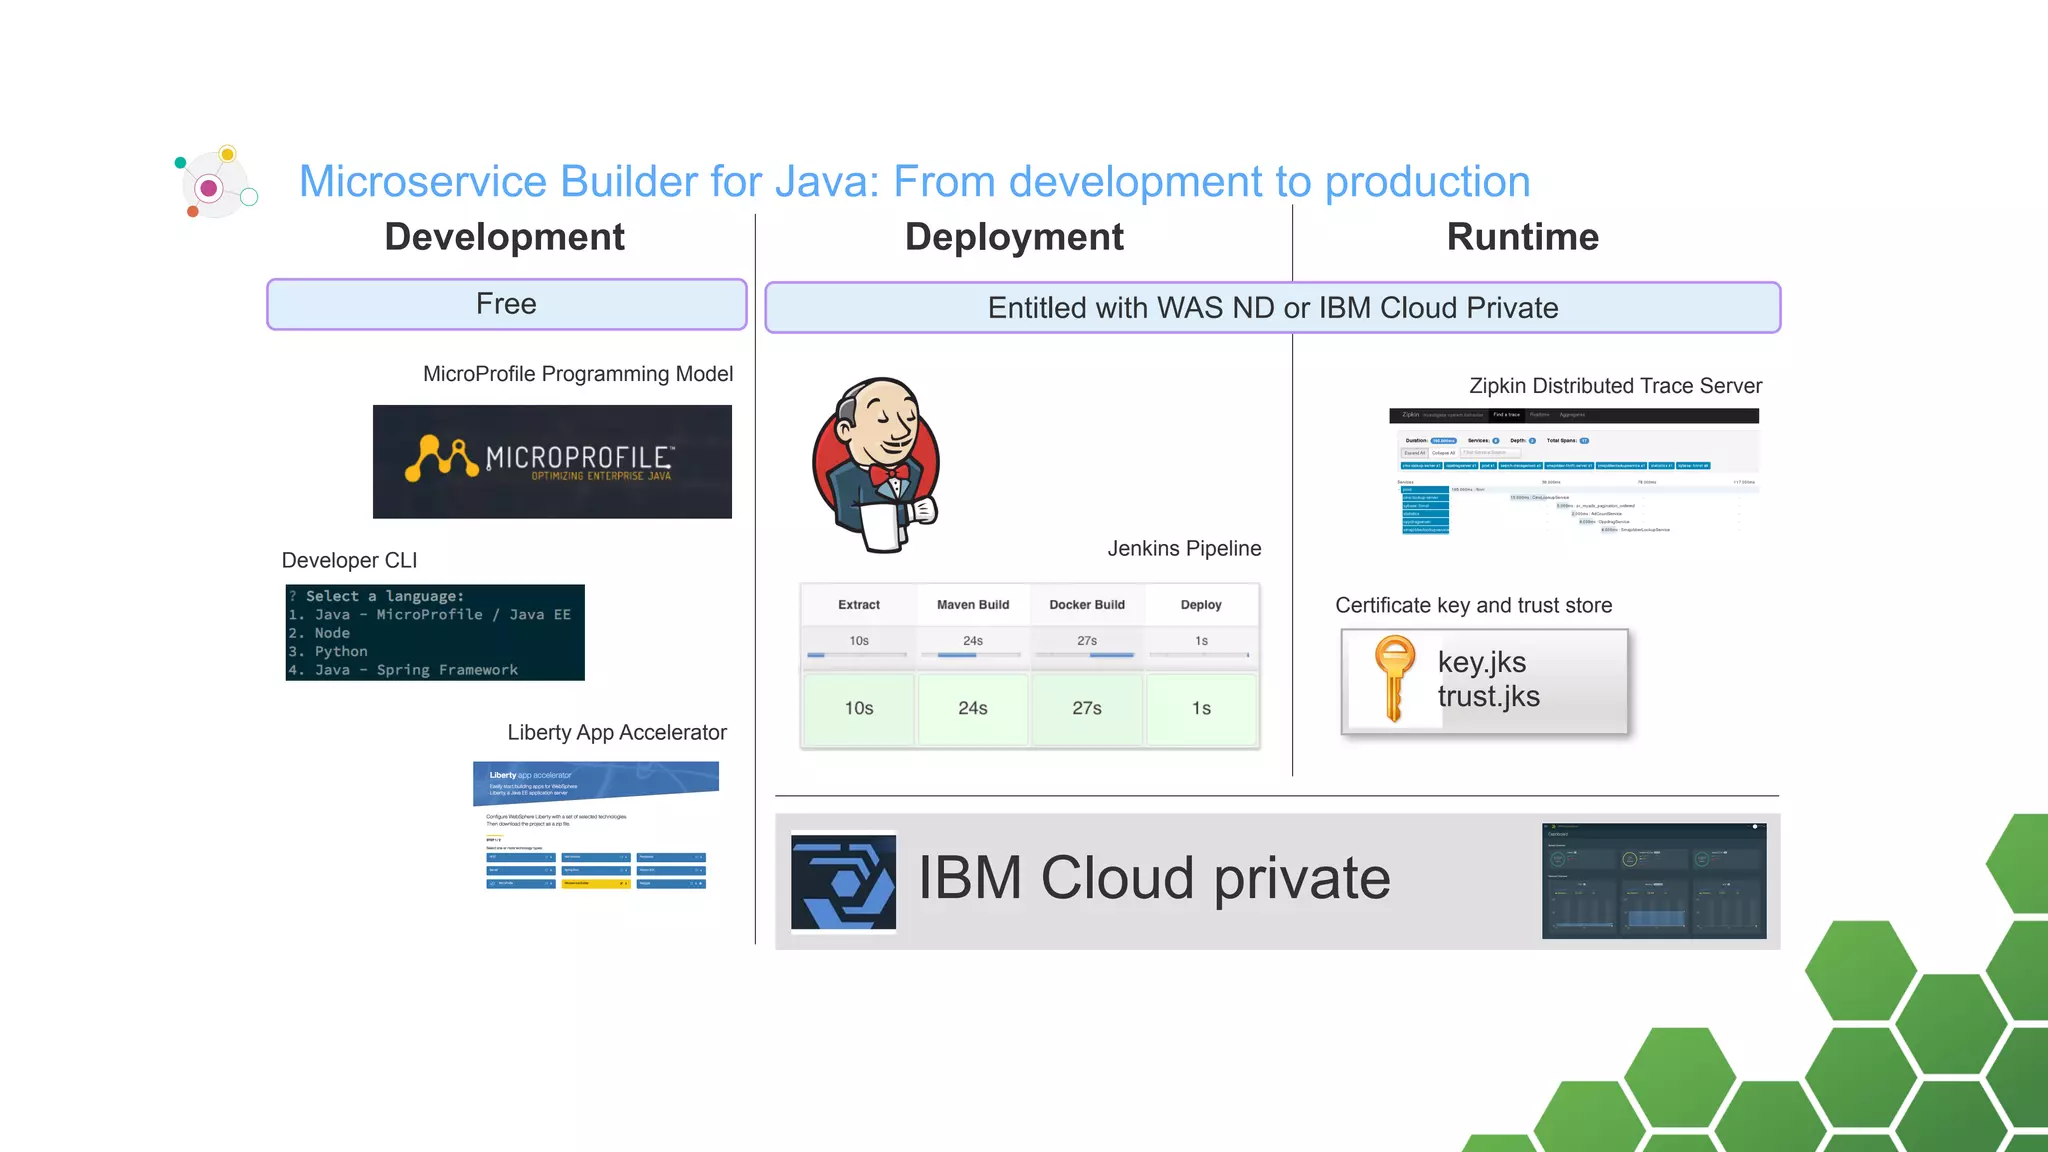The width and height of the screenshot is (2048, 1152).
Task: Click the Docker Build progress bar
Action: [x=1085, y=655]
